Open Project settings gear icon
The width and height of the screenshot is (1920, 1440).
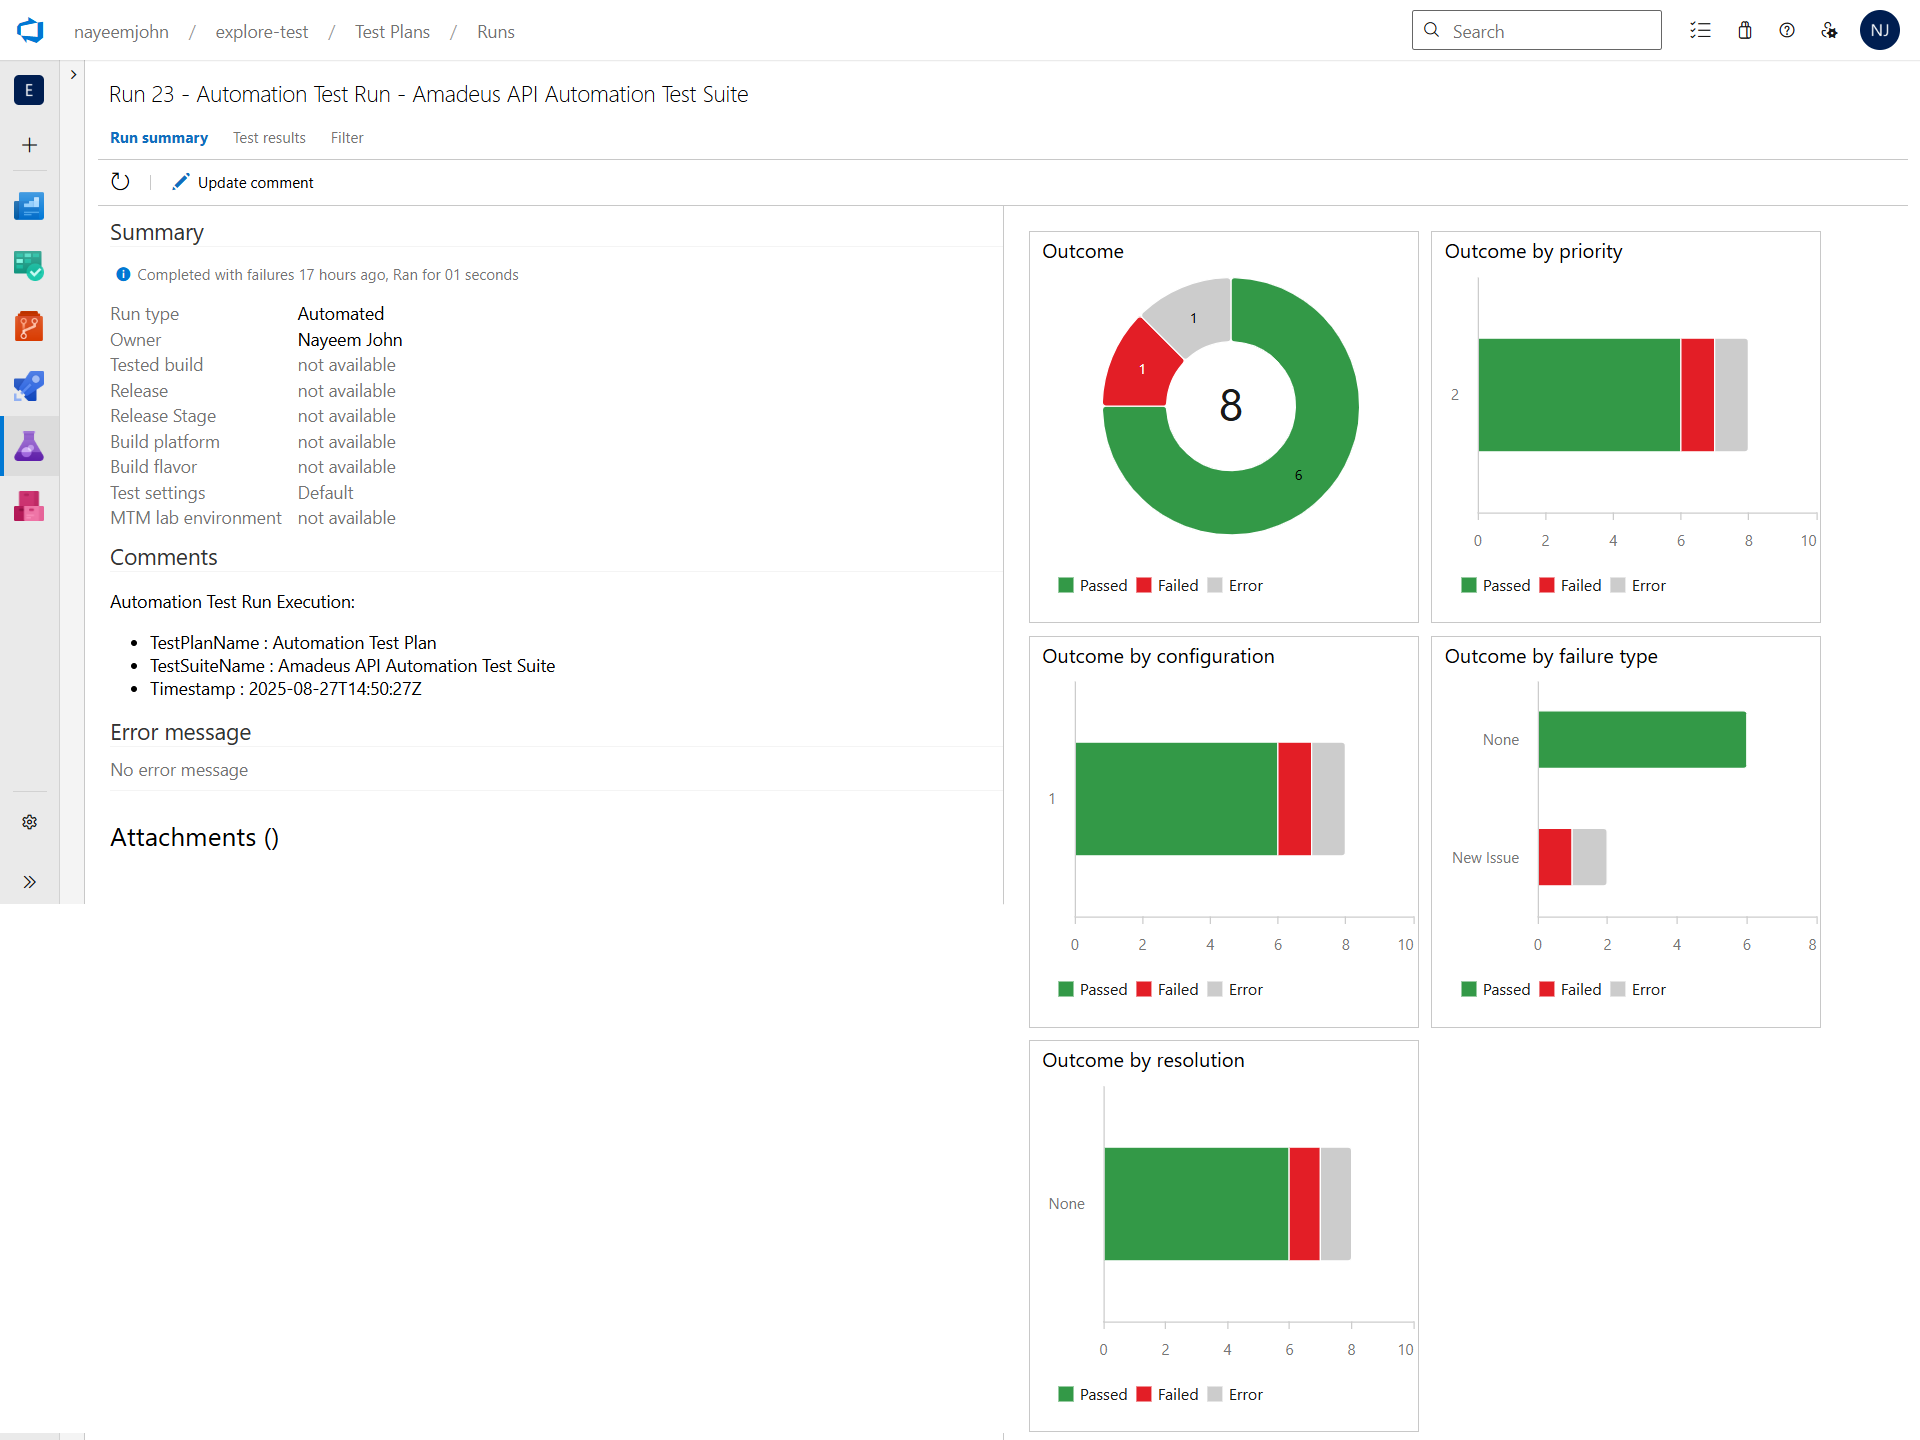(29, 822)
